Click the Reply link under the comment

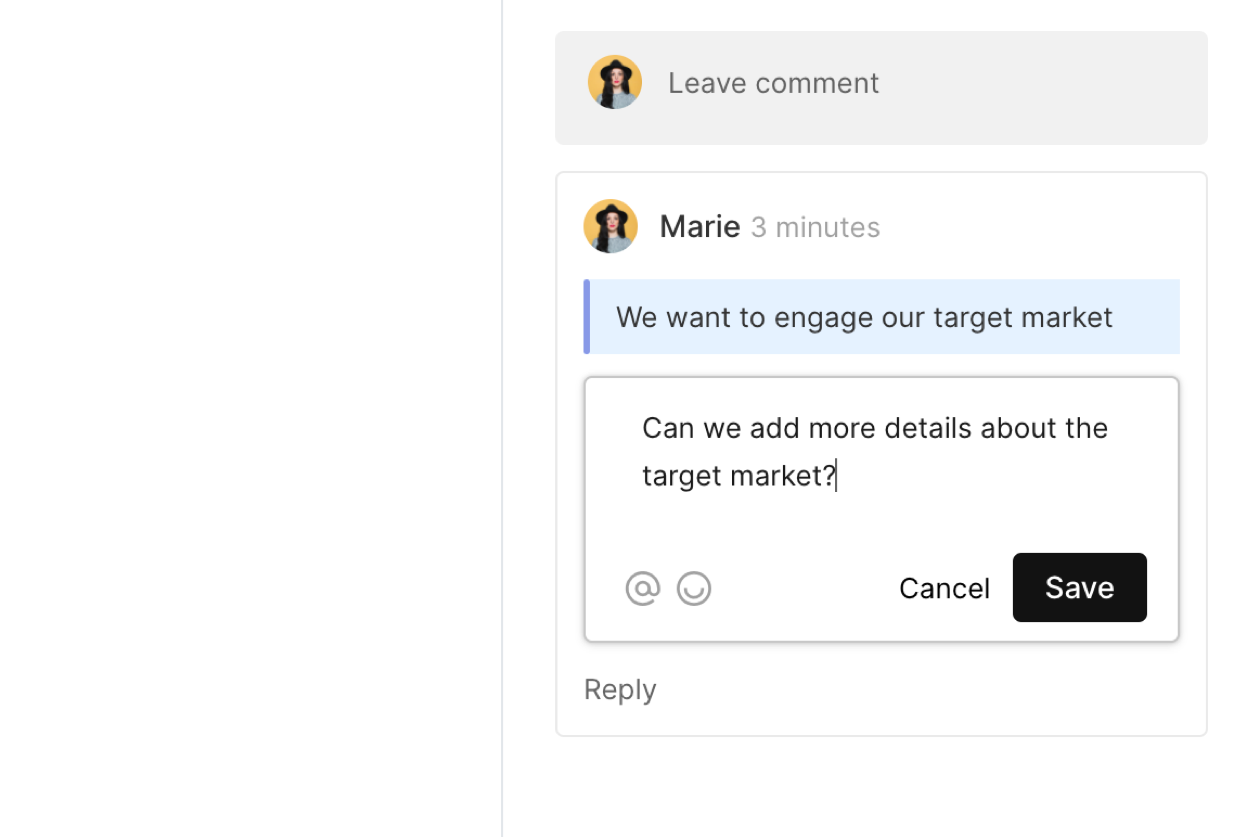click(620, 690)
